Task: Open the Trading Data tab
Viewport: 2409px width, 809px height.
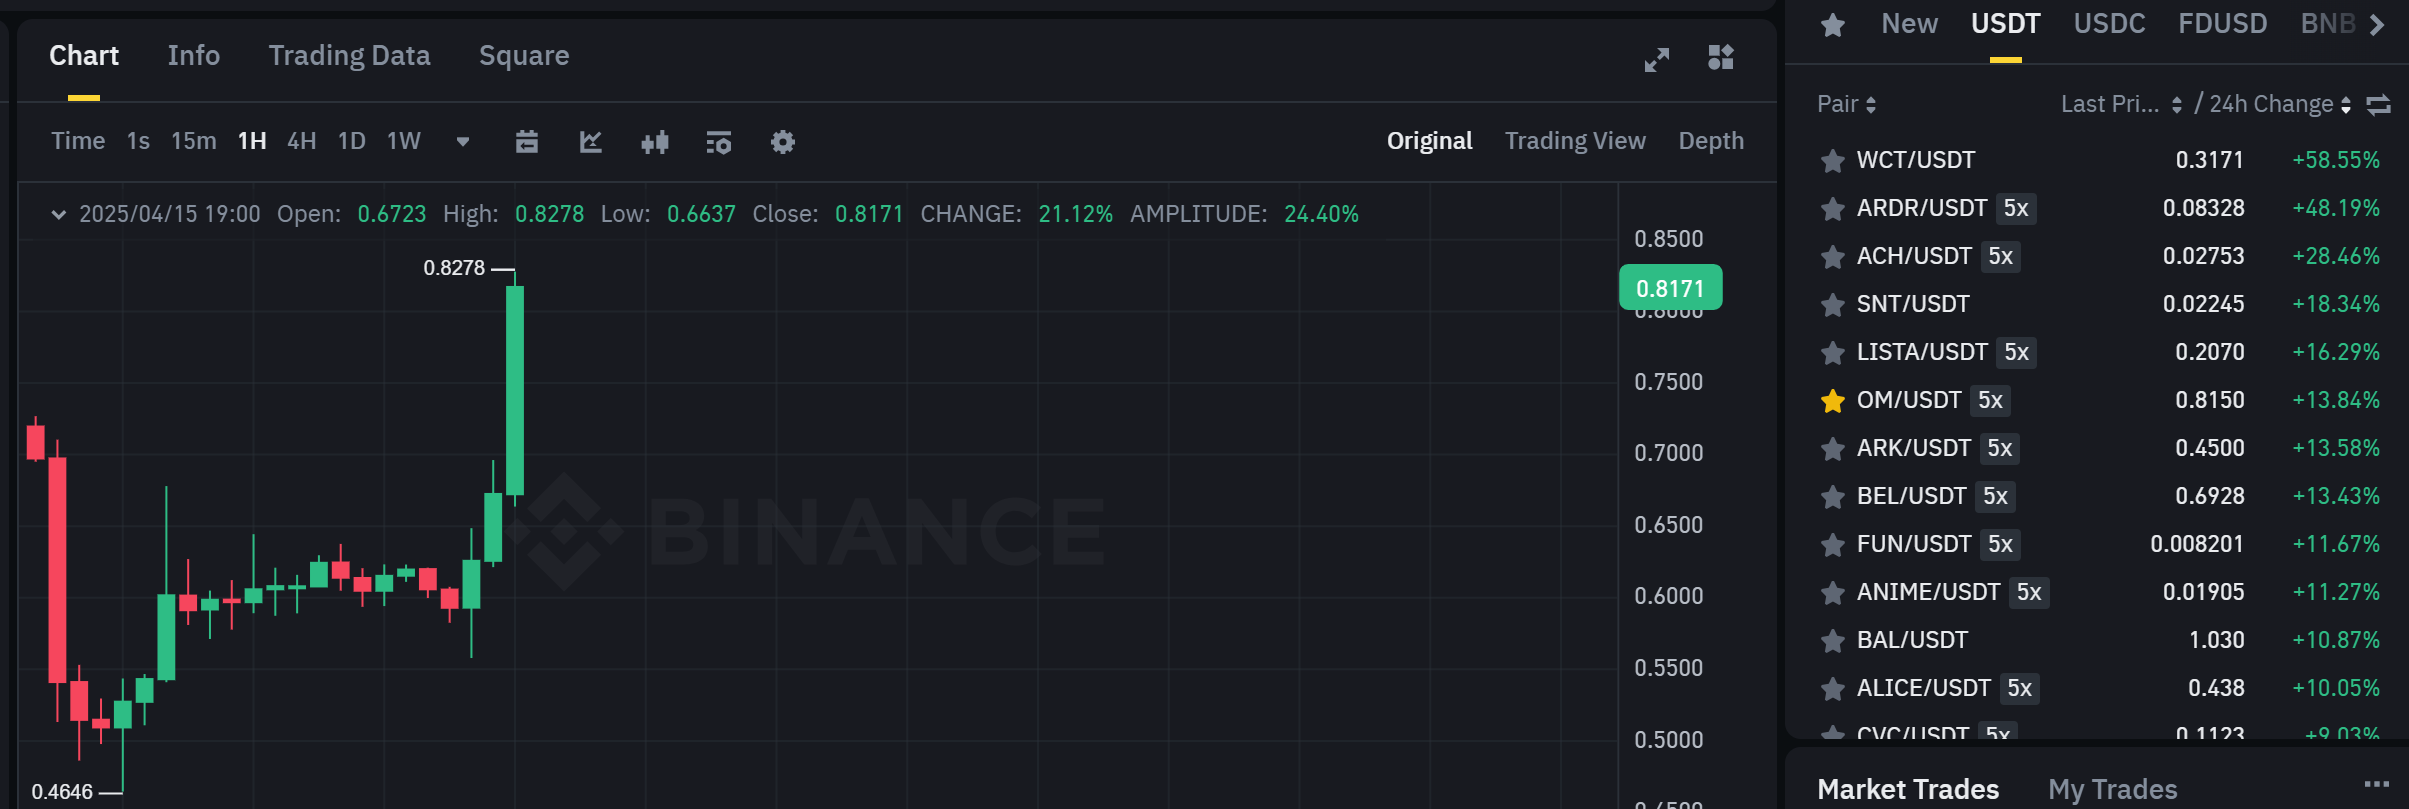Action: click(x=349, y=56)
